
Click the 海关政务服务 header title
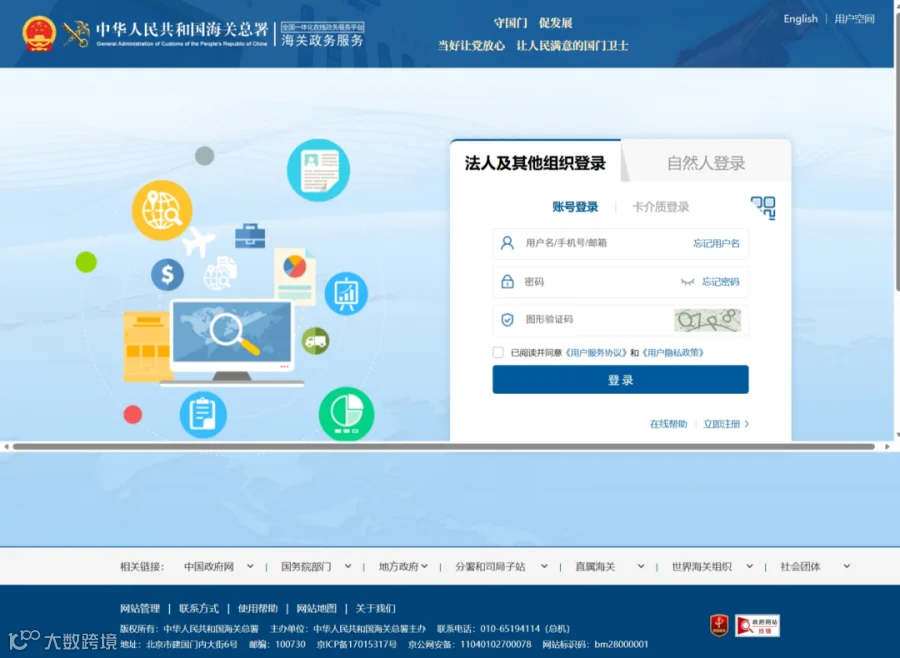[323, 41]
